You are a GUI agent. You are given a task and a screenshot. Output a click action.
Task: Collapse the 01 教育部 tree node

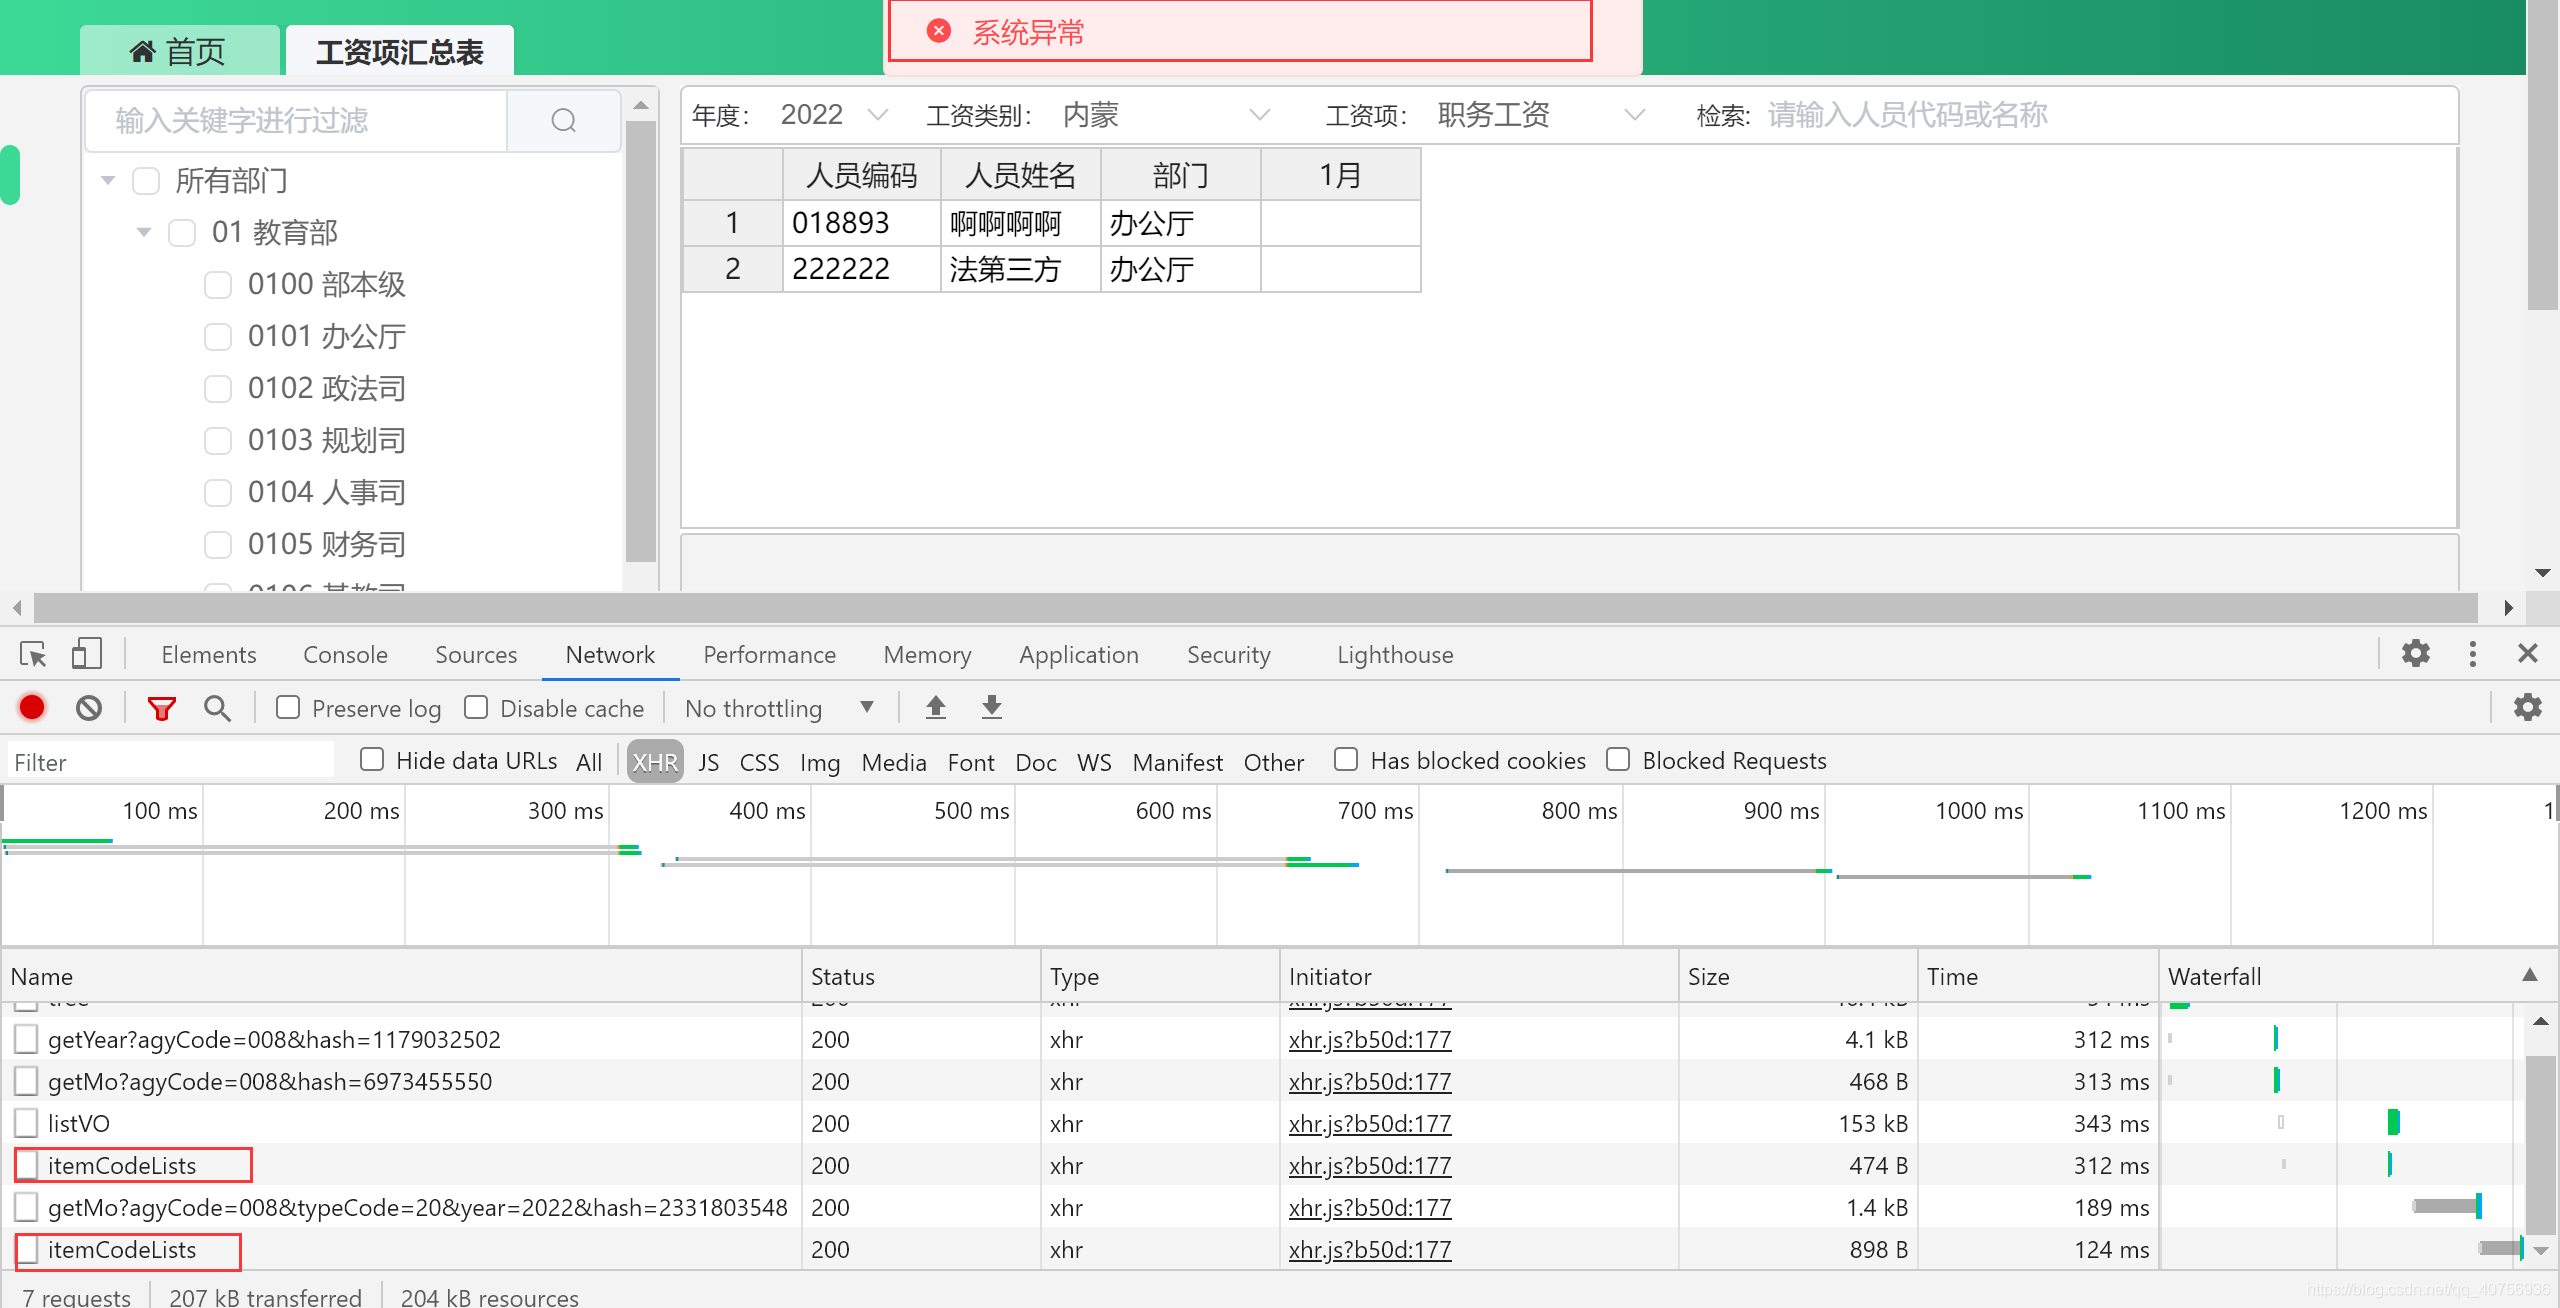144,231
